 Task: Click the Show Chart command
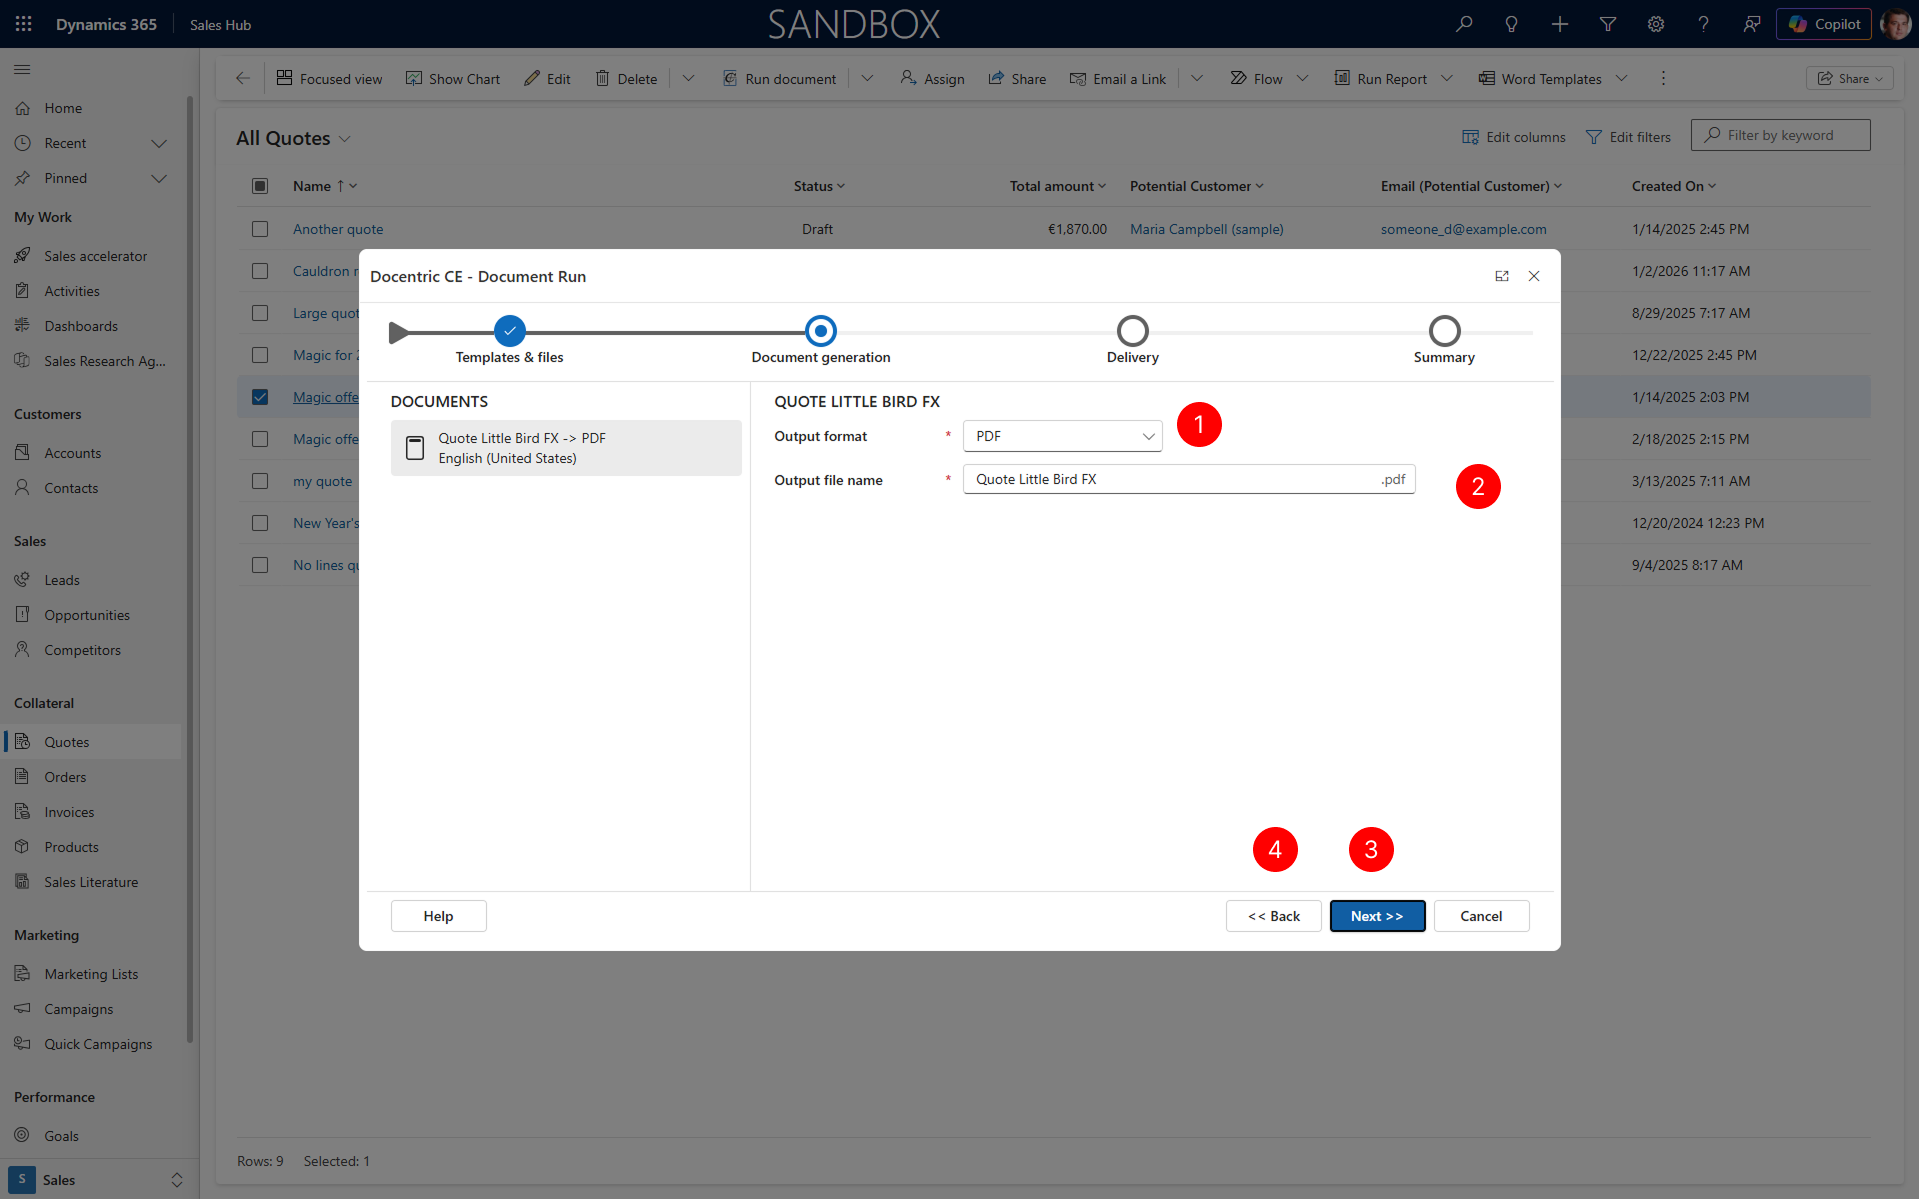(x=452, y=79)
